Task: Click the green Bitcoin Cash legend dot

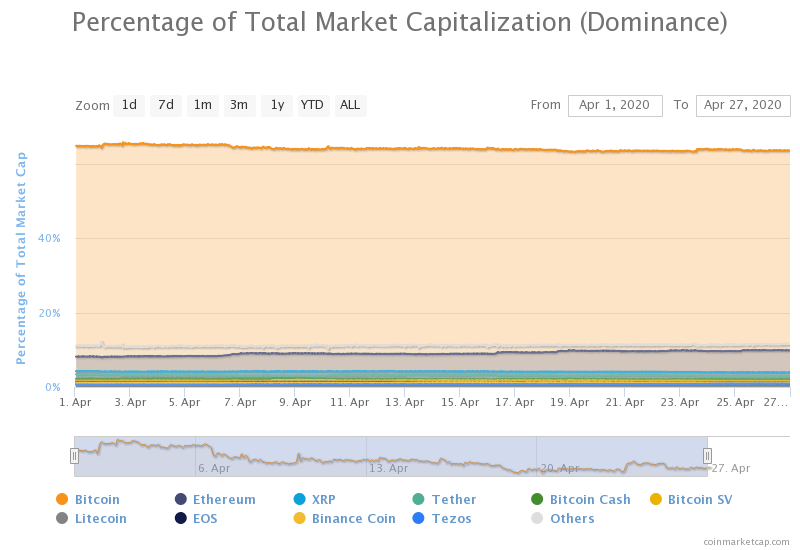Action: pos(538,499)
